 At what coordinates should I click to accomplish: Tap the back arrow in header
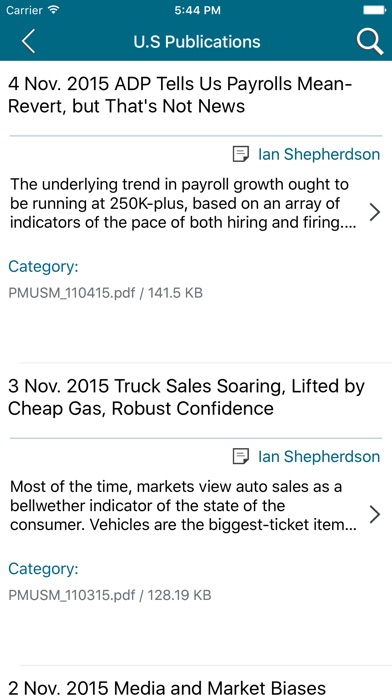[x=28, y=42]
